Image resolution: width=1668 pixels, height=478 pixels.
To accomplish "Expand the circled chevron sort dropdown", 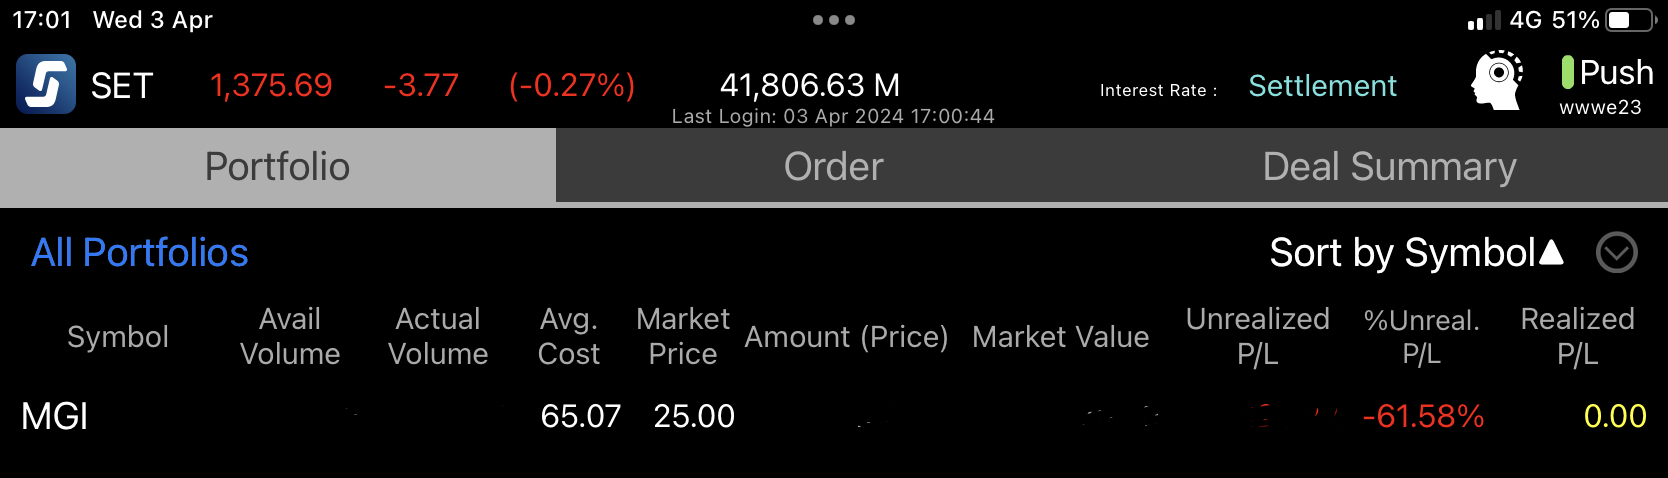I will (1617, 253).
